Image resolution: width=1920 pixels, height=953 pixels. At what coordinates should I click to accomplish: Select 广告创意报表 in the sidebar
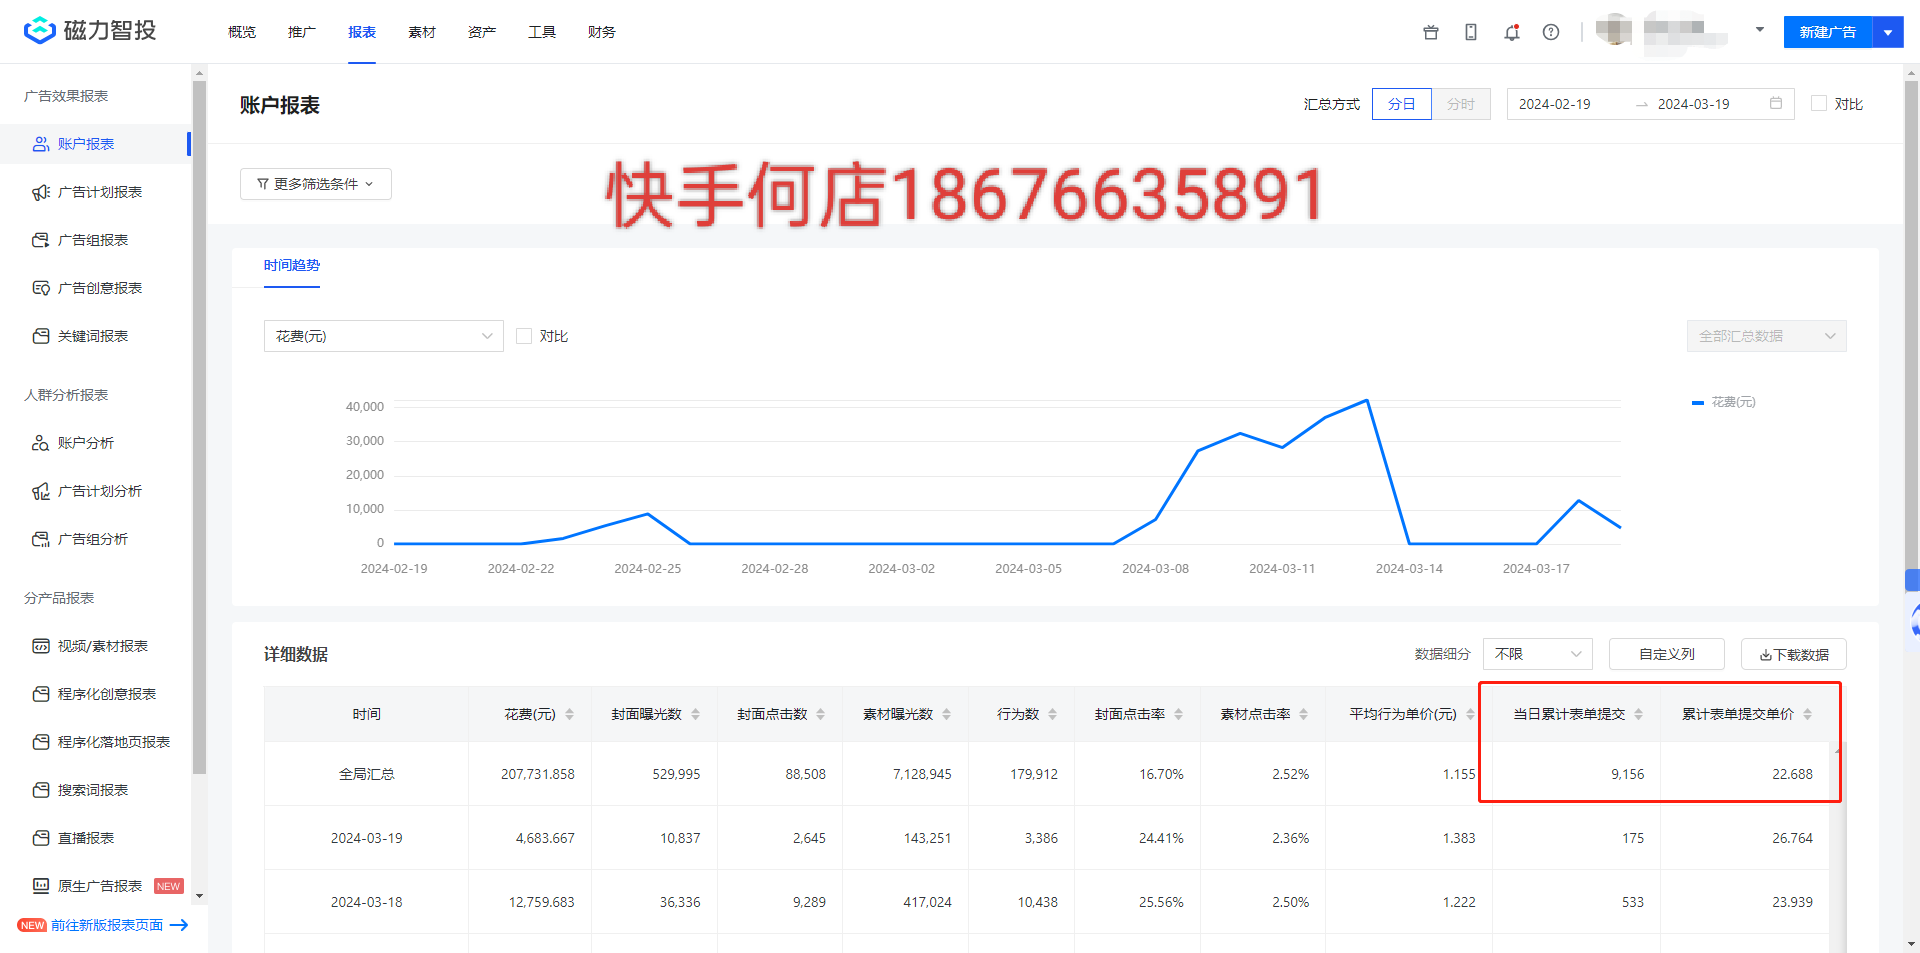click(95, 288)
